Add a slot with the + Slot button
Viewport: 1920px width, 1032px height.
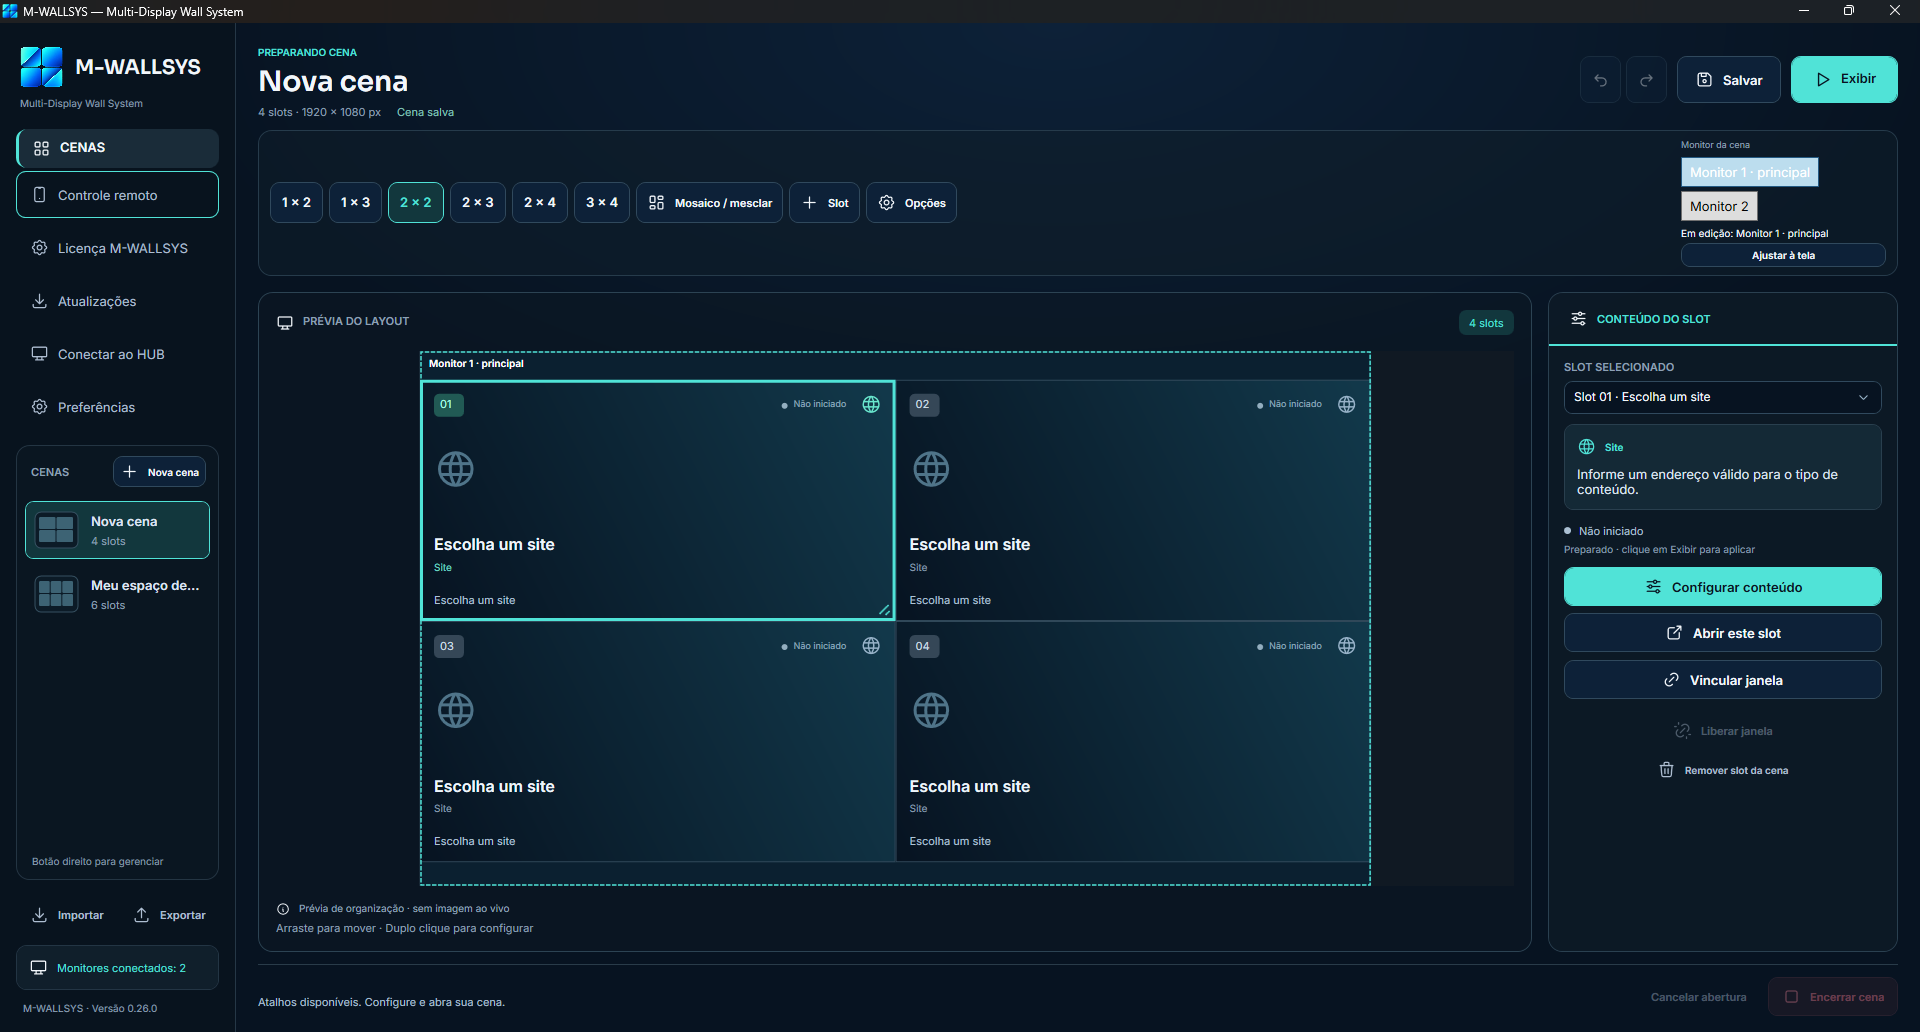point(825,203)
